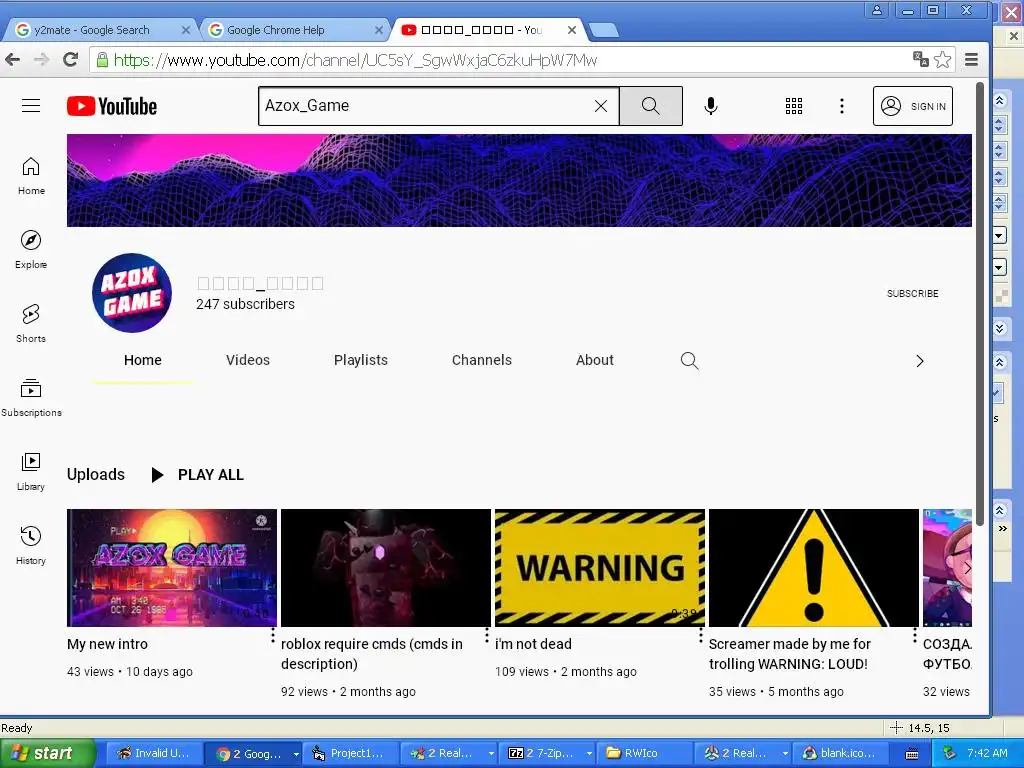Run the search with the magnifier button
Viewport: 1024px width, 768px height.
[650, 106]
